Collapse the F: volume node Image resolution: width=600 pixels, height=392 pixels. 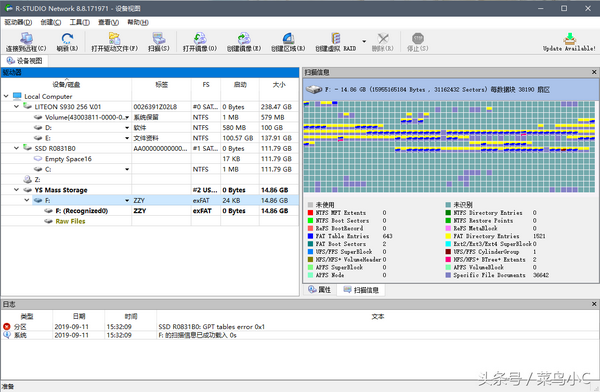[27, 200]
